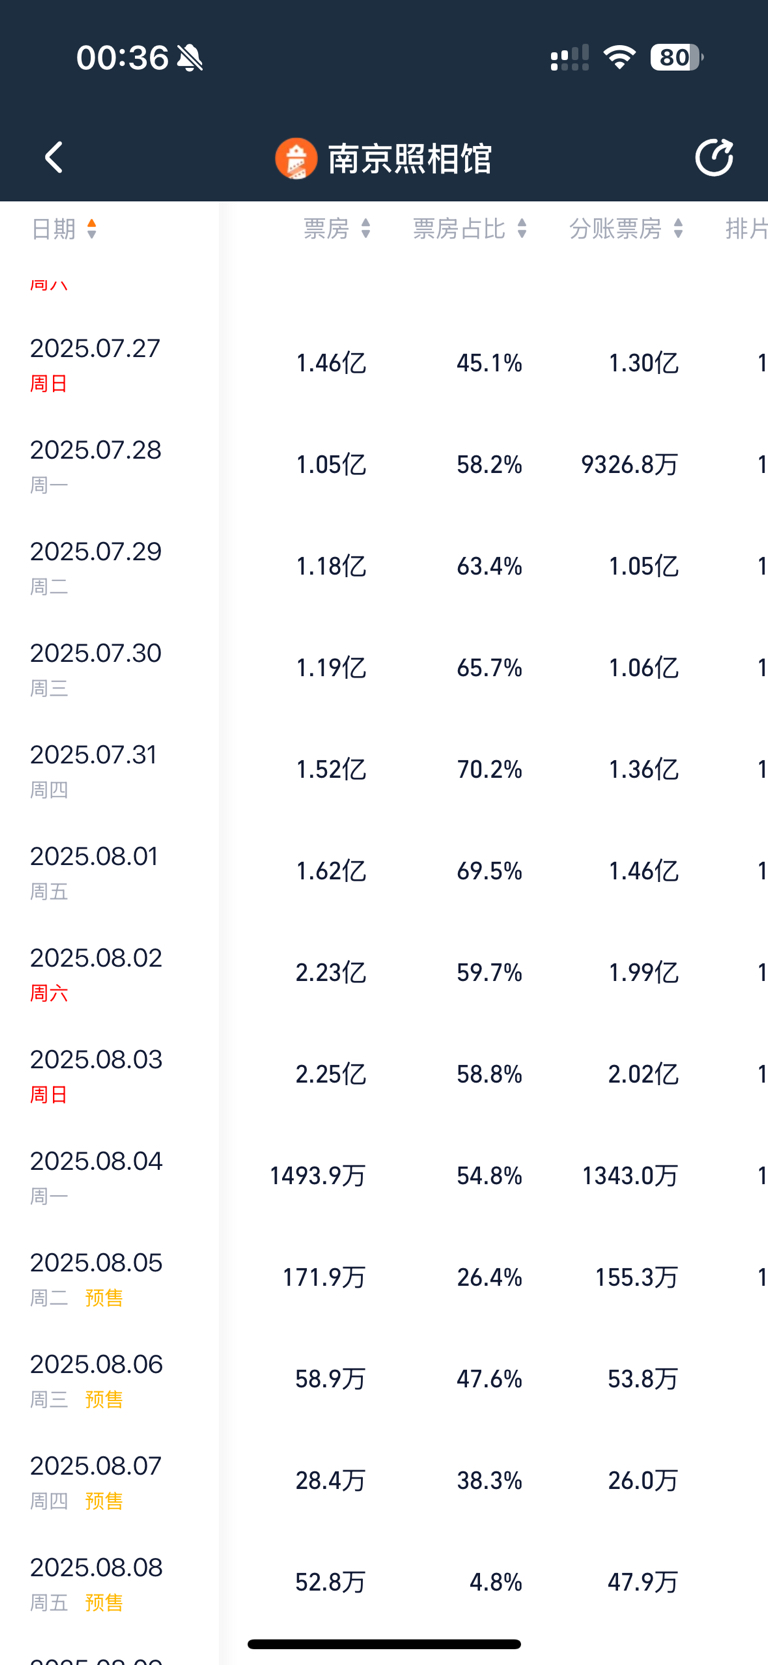The height and width of the screenshot is (1665, 769).
Task: Tap the Wi-Fi status icon
Action: click(620, 57)
